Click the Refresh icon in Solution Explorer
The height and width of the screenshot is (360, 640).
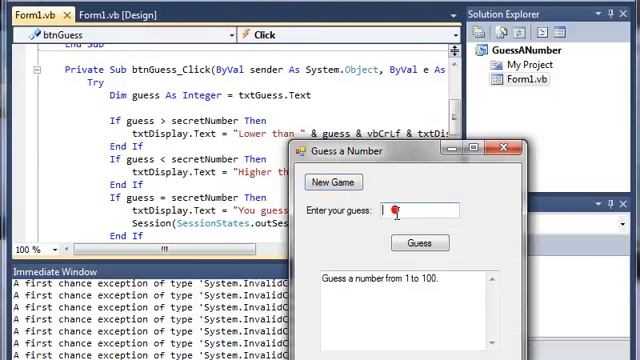click(519, 32)
